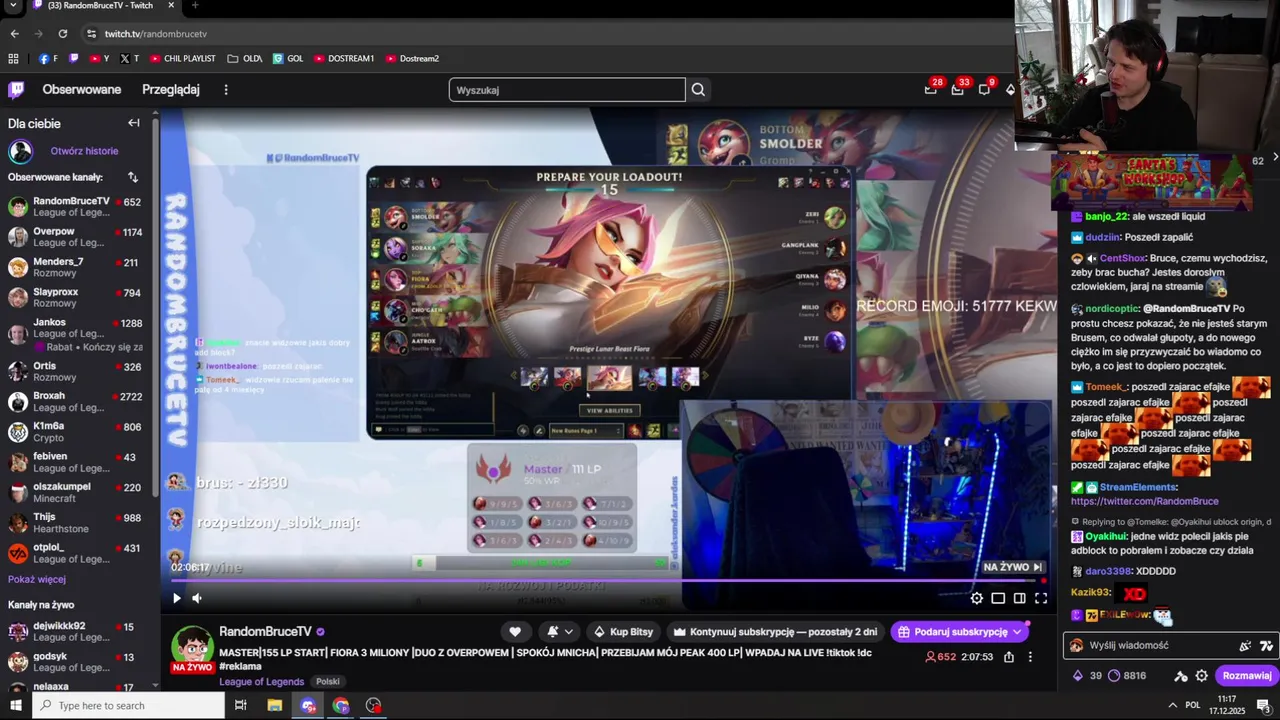Open the video player settings gear
The width and height of the screenshot is (1280, 720).
point(977,598)
